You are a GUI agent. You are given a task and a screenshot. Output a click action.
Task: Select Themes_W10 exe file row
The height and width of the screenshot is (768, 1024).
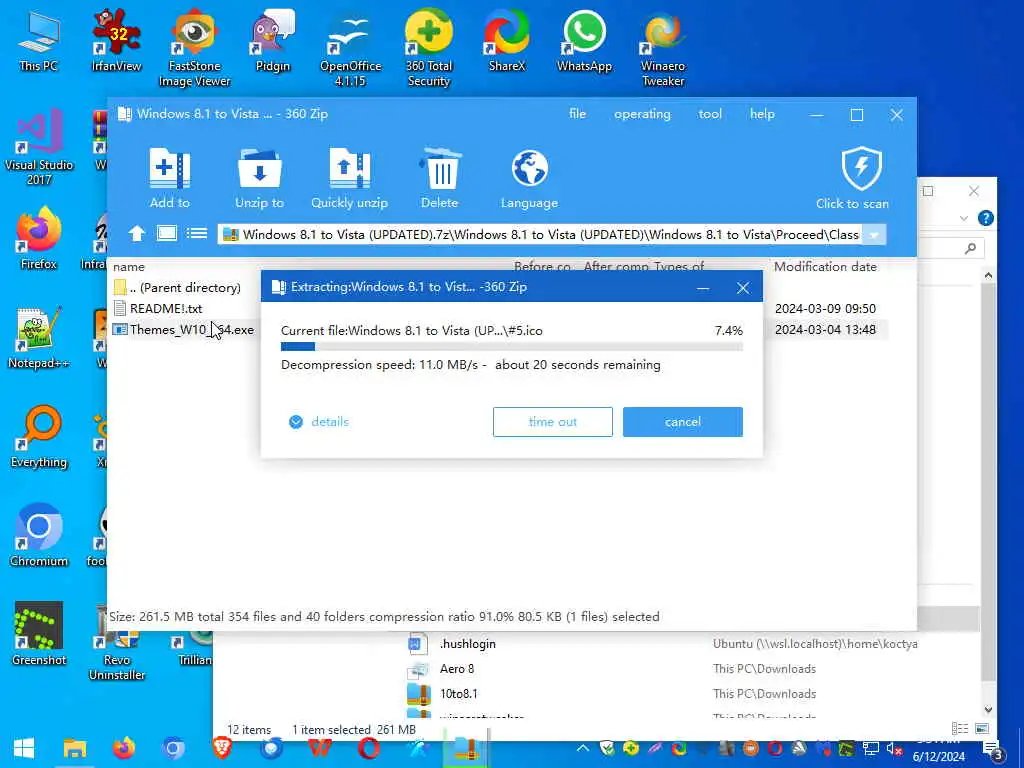(184, 329)
